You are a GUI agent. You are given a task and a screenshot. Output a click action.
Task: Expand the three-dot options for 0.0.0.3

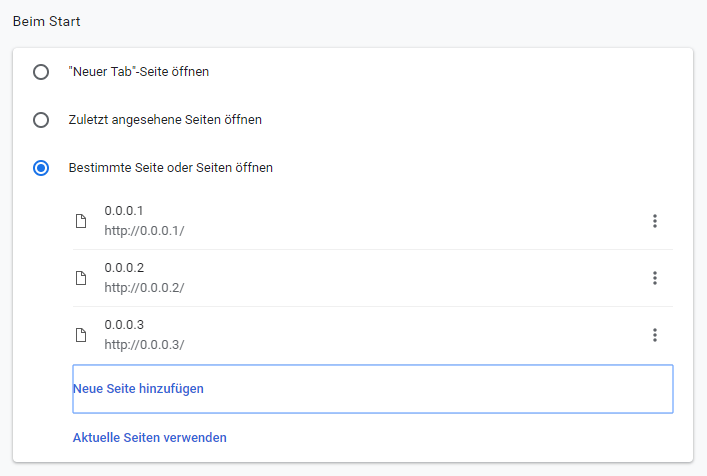click(x=655, y=335)
